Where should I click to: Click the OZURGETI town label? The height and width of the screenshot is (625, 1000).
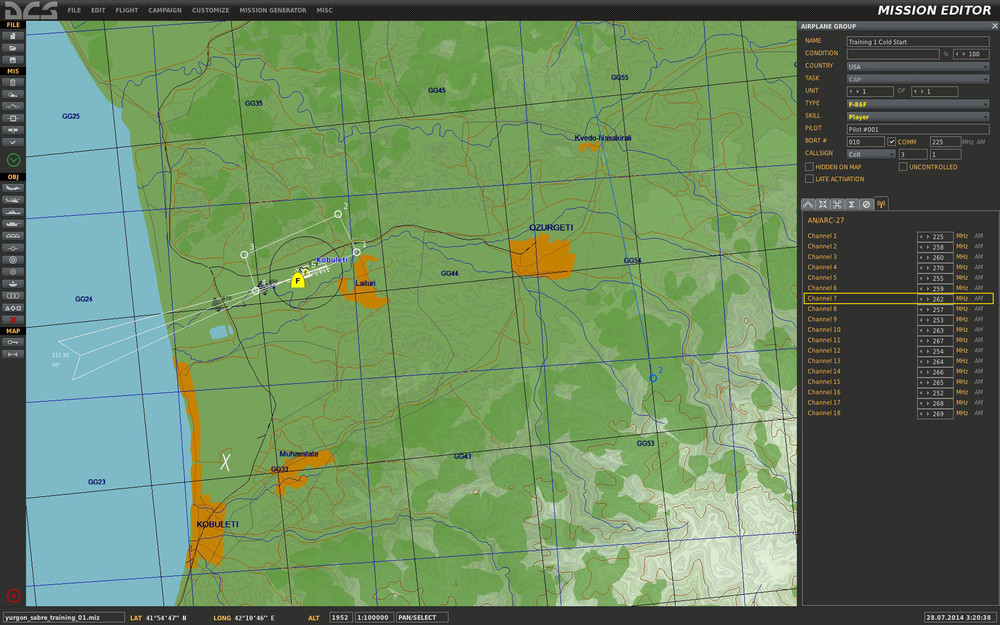pyautogui.click(x=551, y=227)
